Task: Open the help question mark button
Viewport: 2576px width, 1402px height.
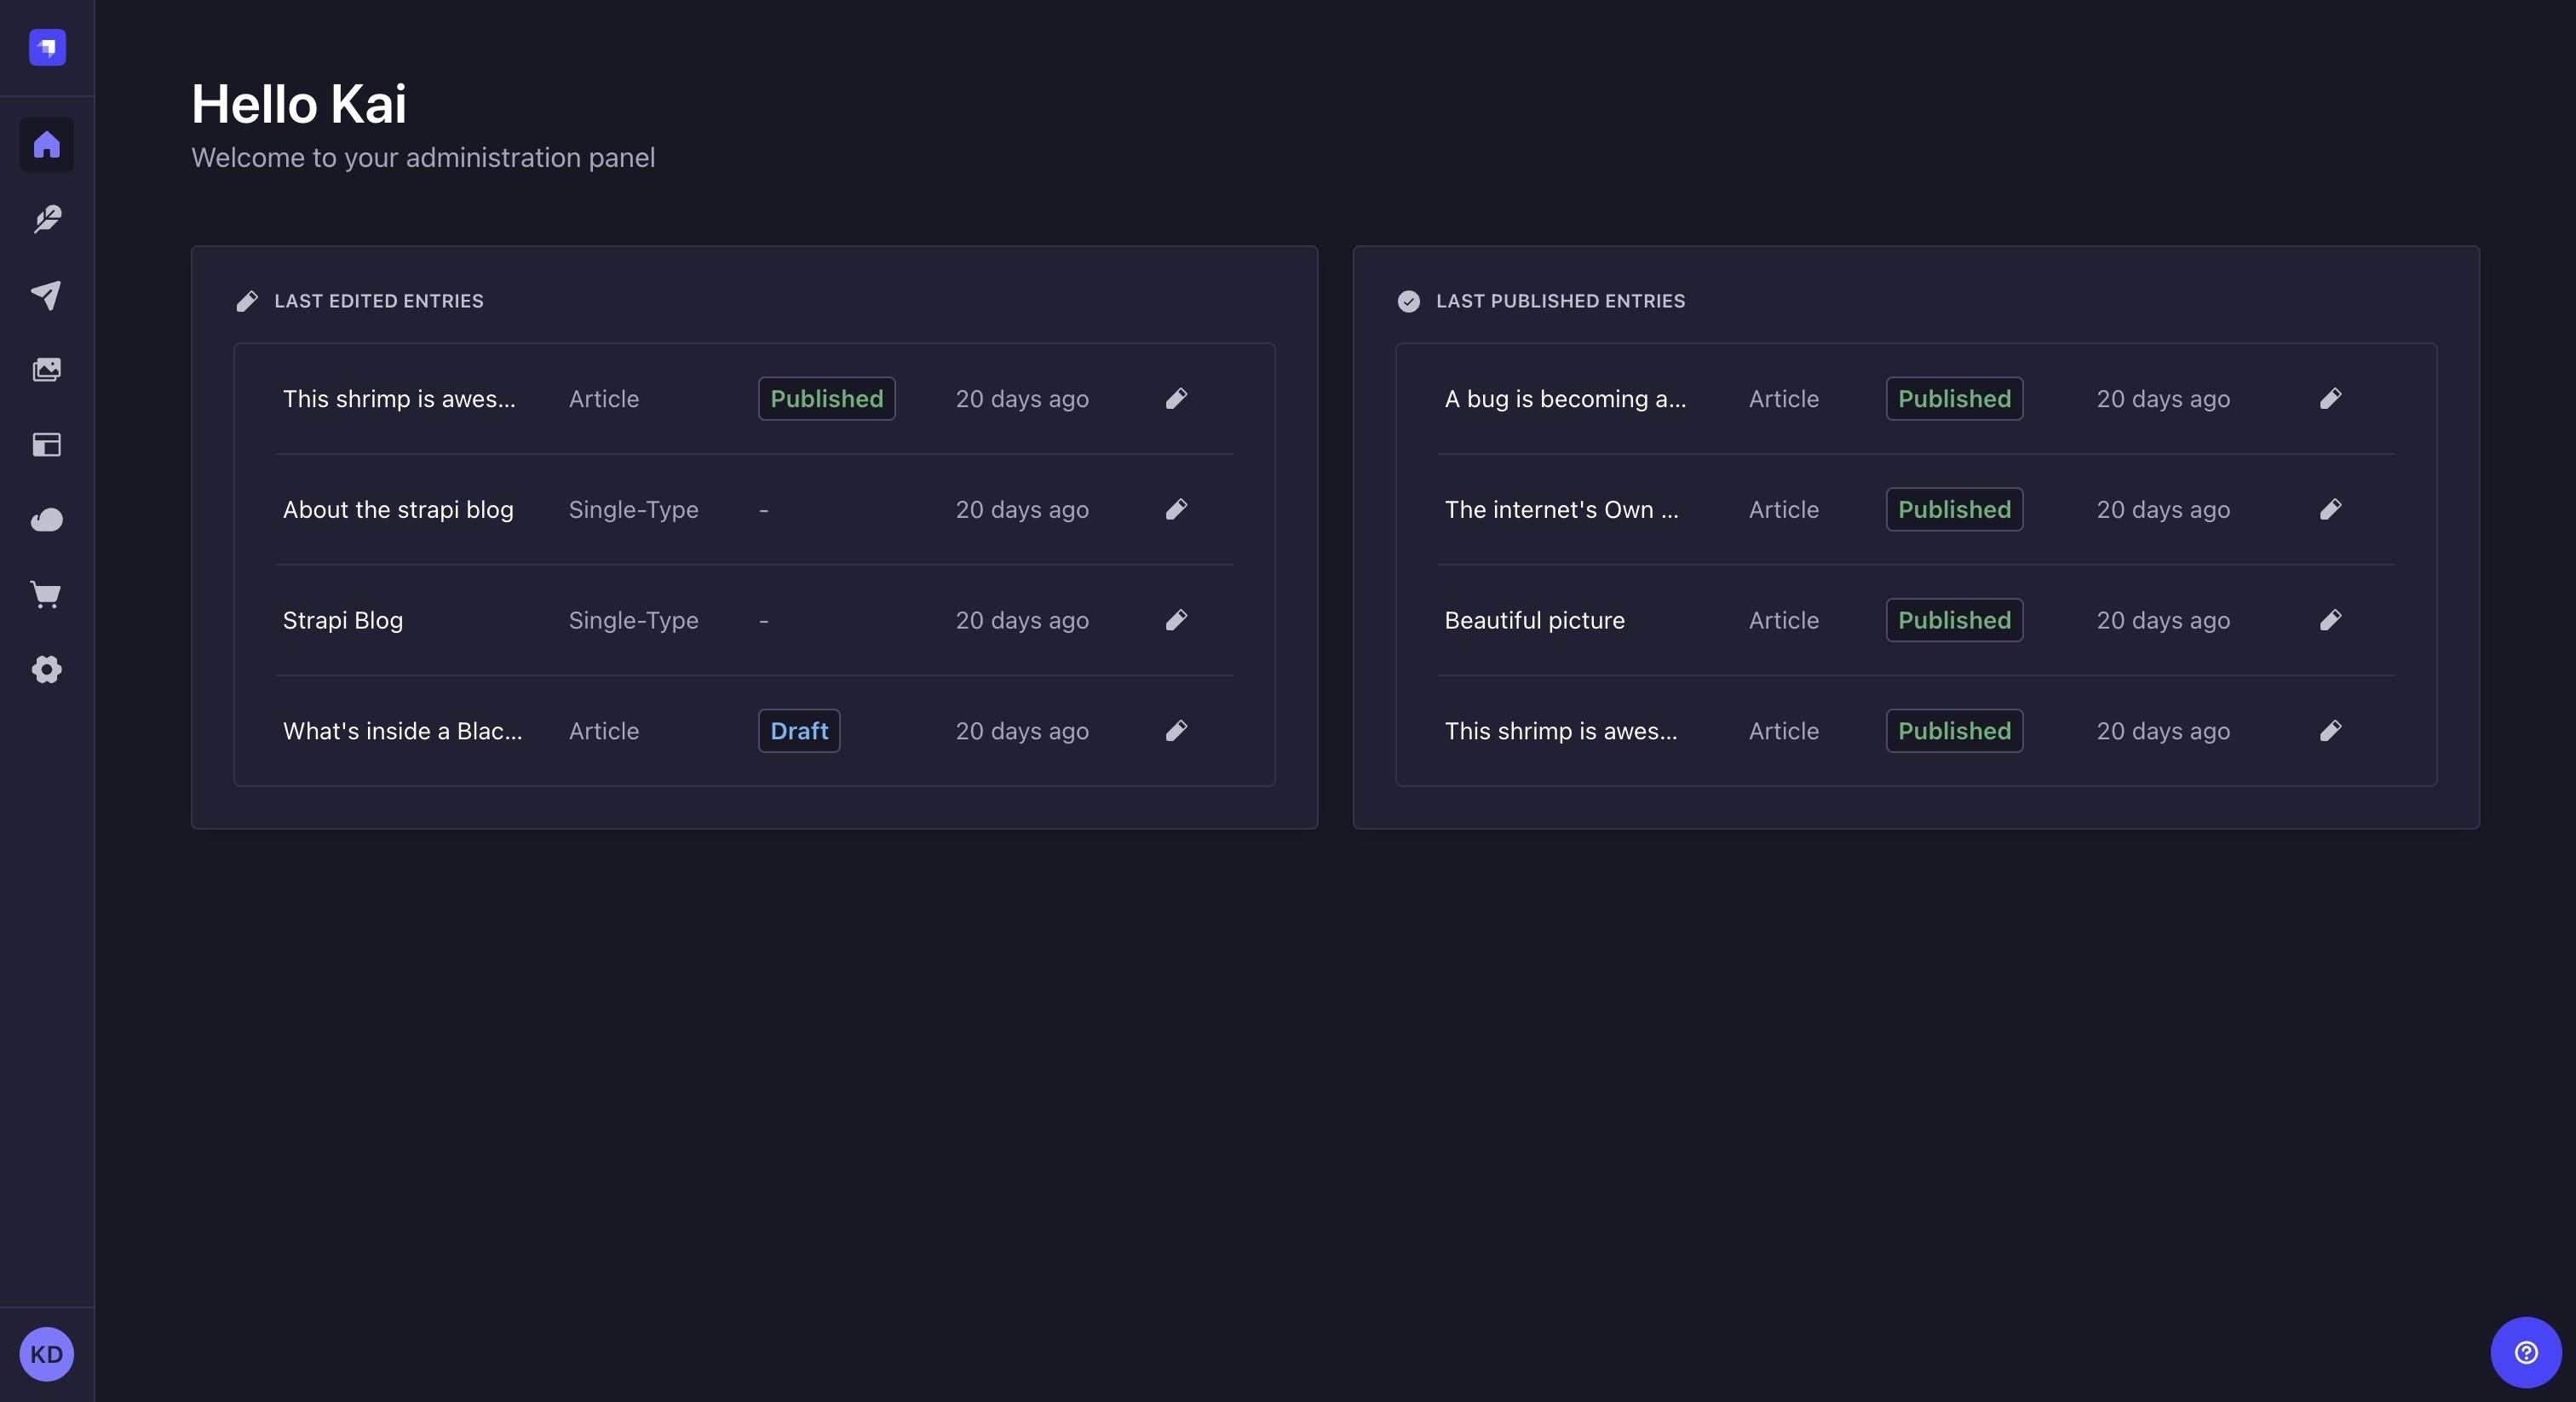Action: tap(2525, 1352)
